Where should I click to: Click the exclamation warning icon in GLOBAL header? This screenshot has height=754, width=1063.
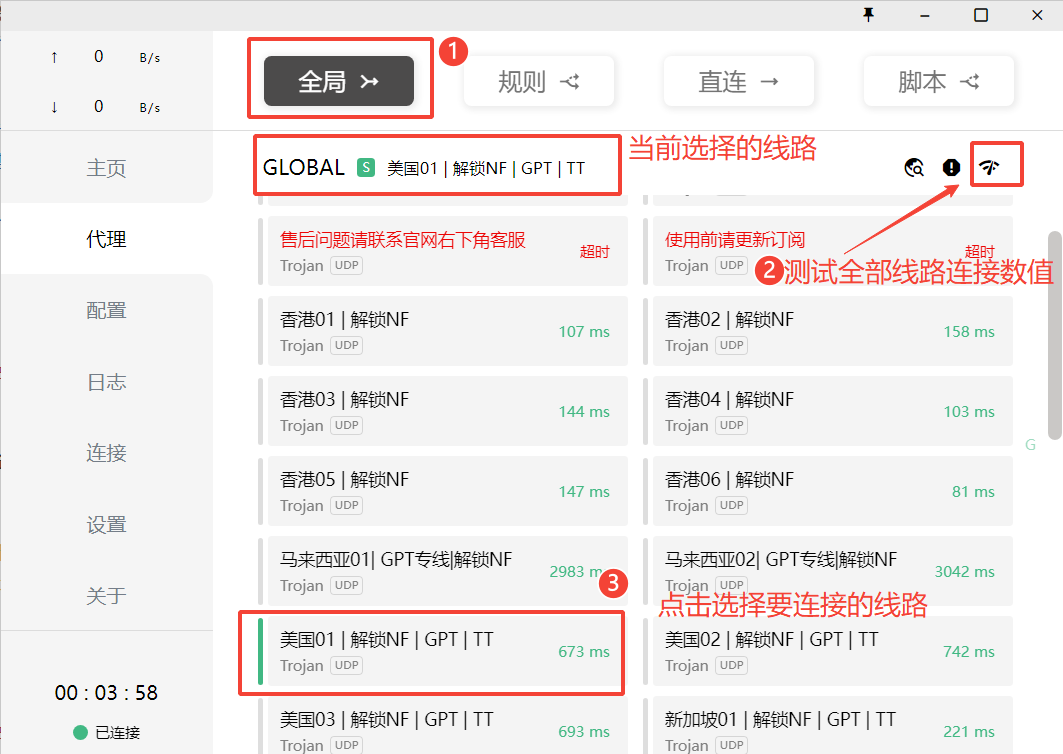click(951, 168)
